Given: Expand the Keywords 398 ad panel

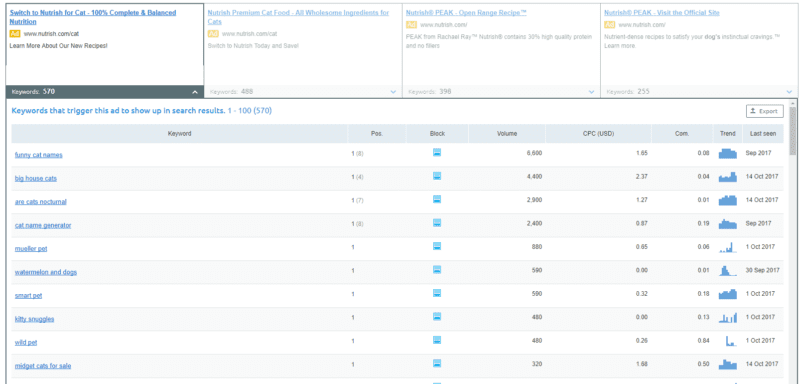Looking at the screenshot, I should pos(591,92).
